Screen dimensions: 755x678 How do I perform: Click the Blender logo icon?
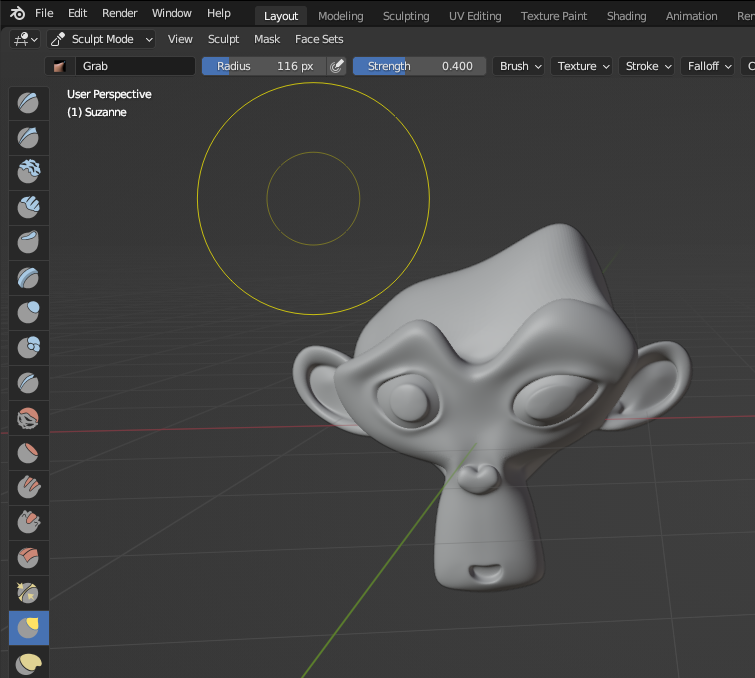point(17,13)
